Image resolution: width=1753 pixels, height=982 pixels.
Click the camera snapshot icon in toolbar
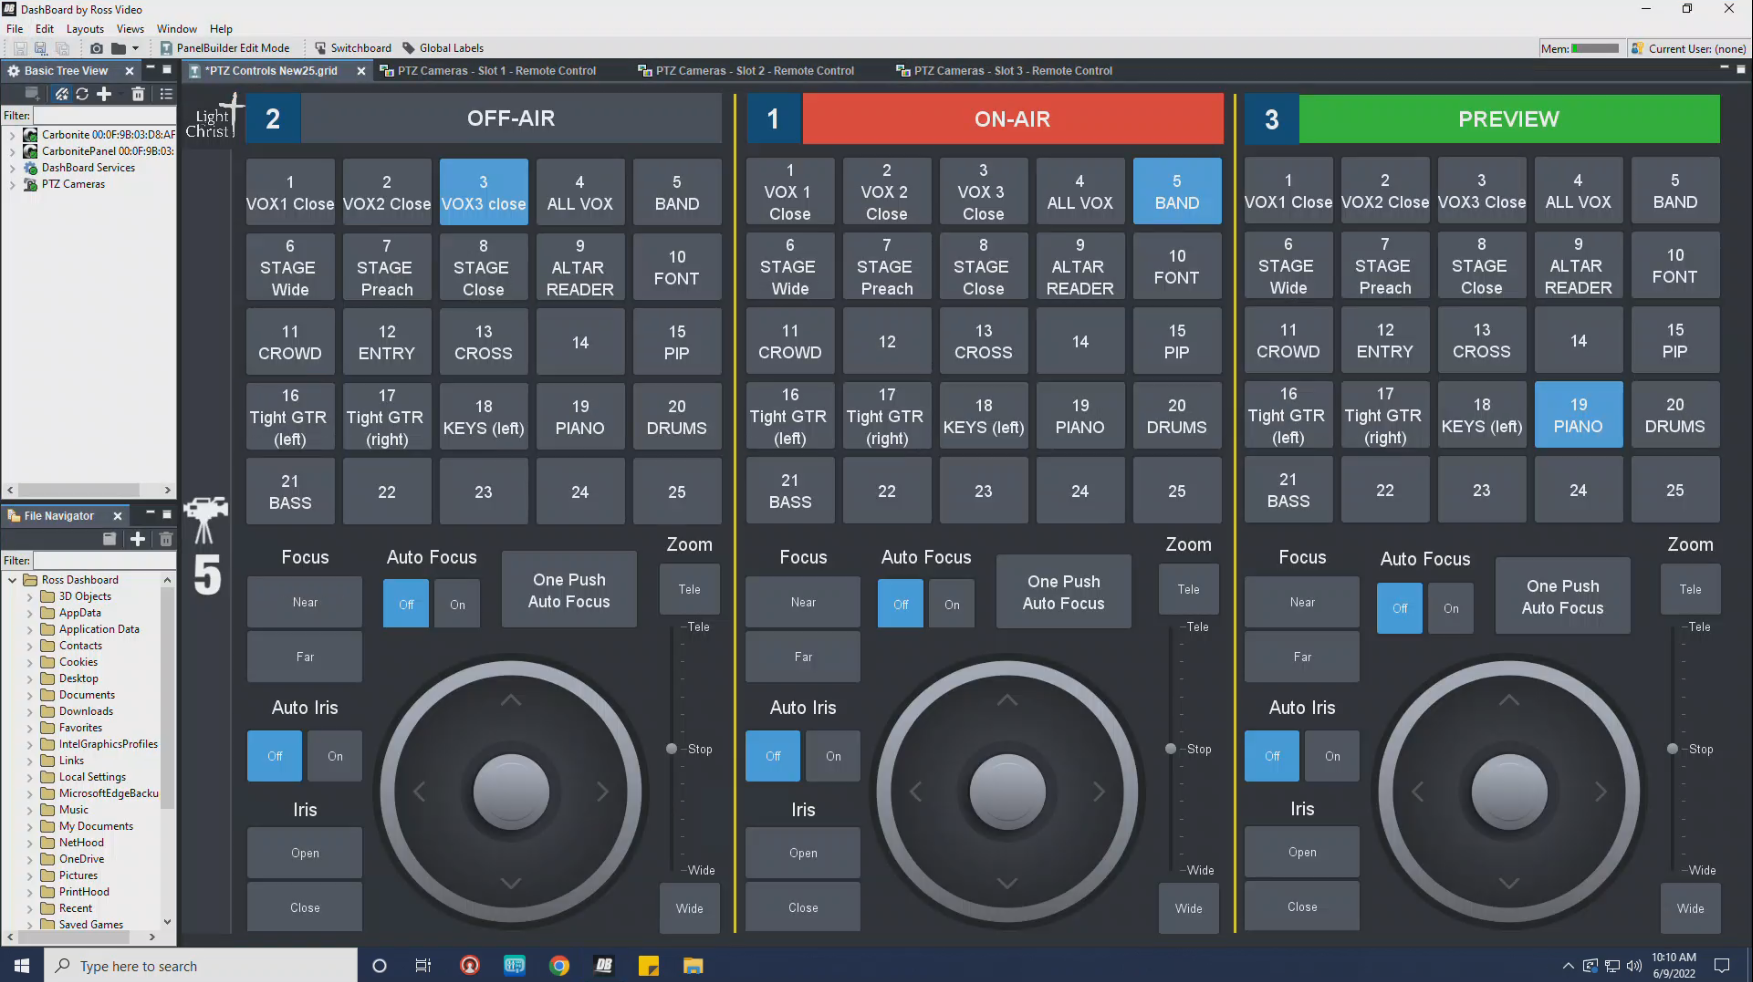pos(96,48)
